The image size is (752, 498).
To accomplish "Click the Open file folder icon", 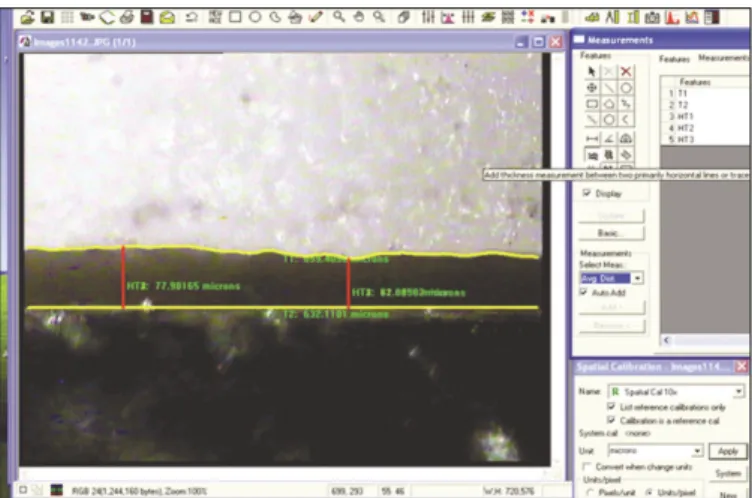I will 28,18.
